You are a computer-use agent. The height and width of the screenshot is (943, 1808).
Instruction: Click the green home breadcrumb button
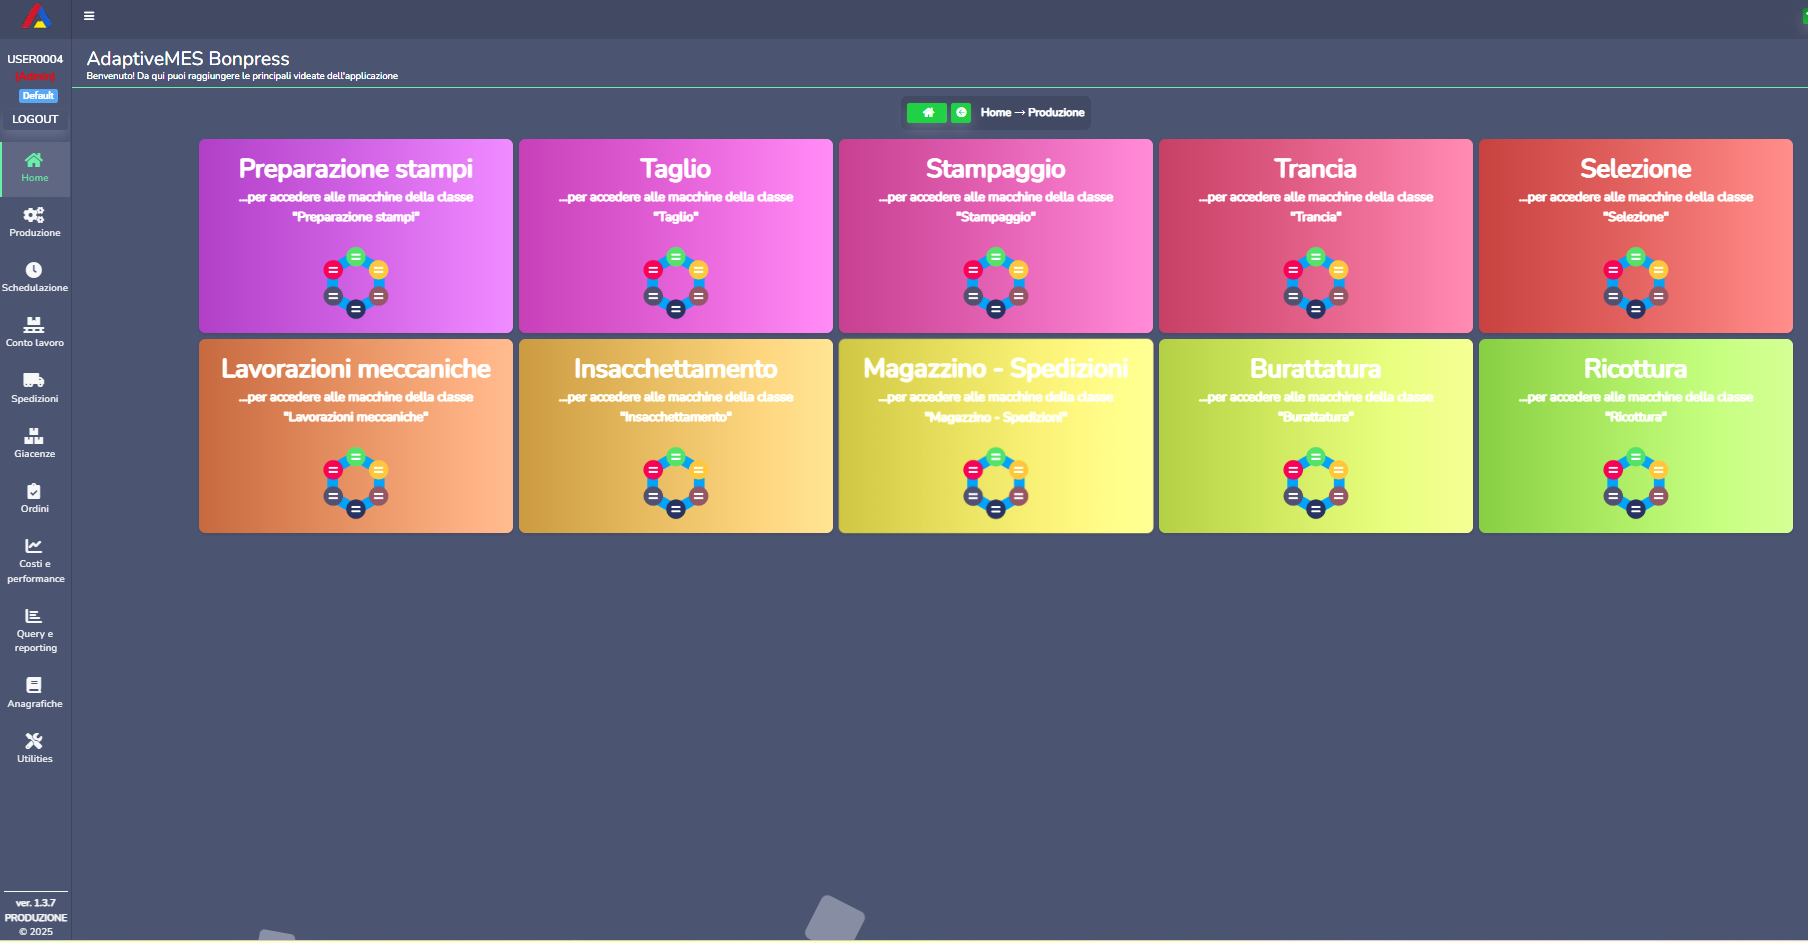pos(927,113)
